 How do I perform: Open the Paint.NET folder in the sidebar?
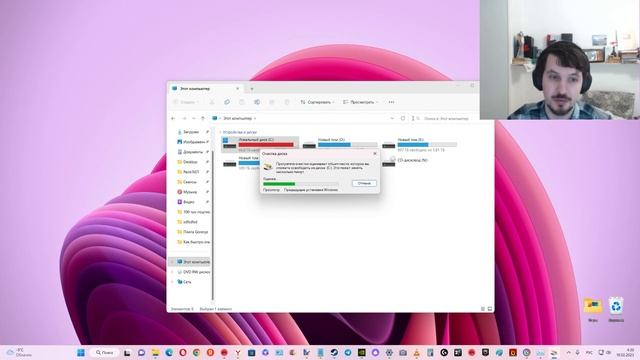190,172
